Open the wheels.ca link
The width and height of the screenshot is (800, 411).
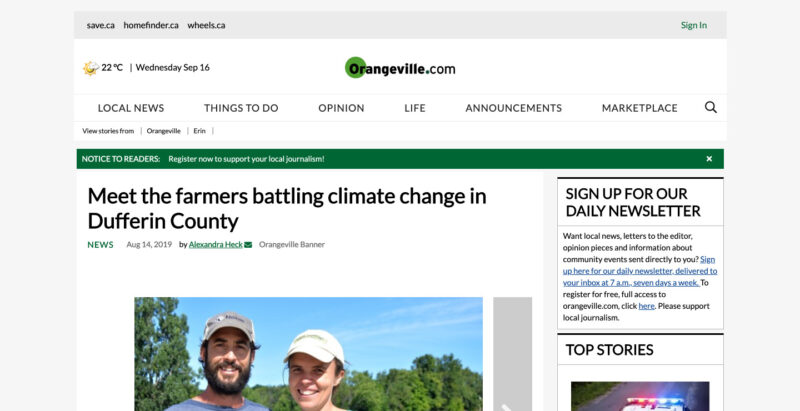(x=206, y=25)
